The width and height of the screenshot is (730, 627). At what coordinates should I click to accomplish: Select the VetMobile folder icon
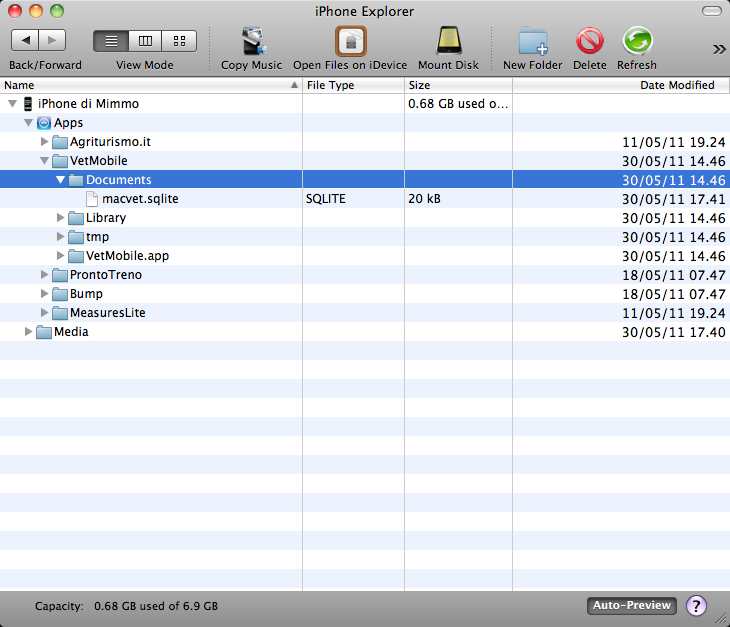(x=60, y=161)
